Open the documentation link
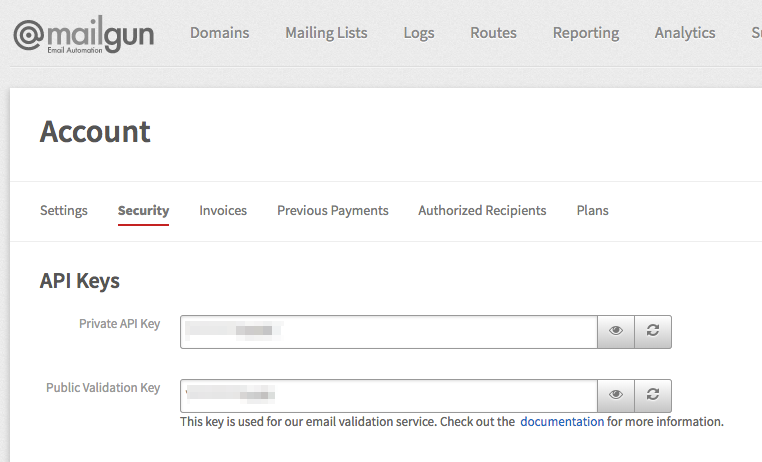Viewport: 762px width, 462px height. click(562, 422)
